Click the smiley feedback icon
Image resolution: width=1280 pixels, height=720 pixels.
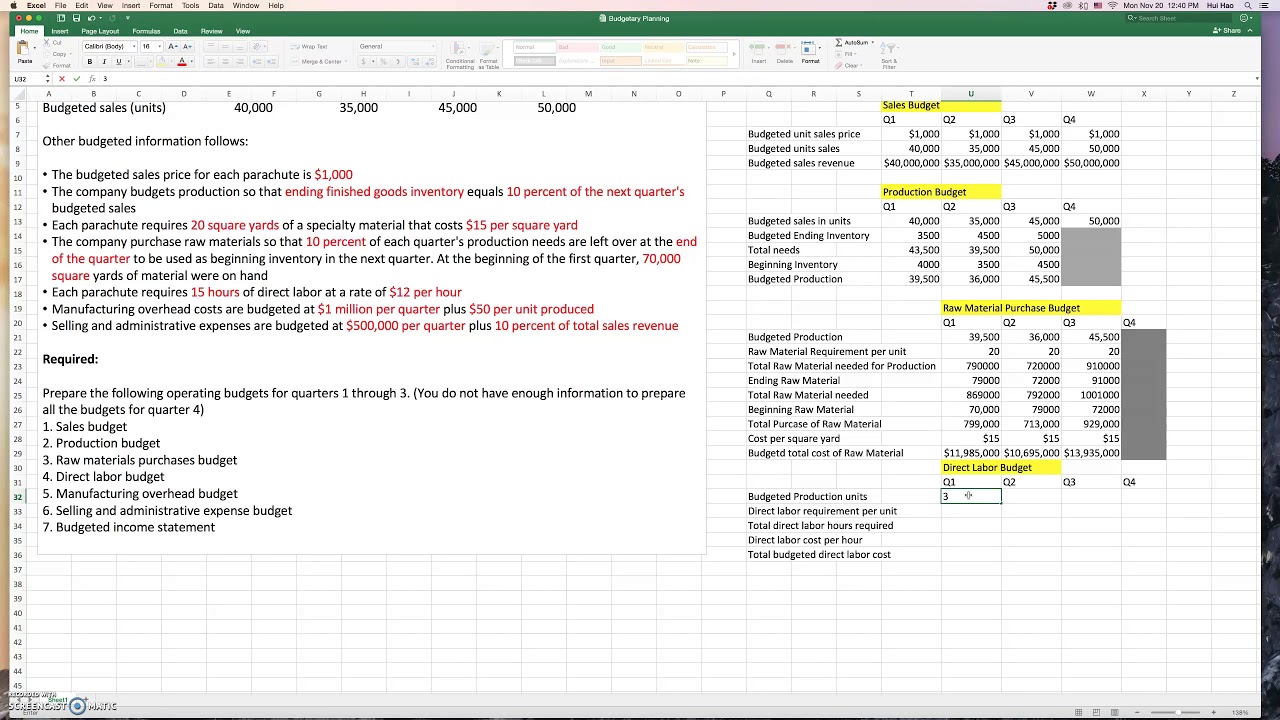click(1244, 18)
